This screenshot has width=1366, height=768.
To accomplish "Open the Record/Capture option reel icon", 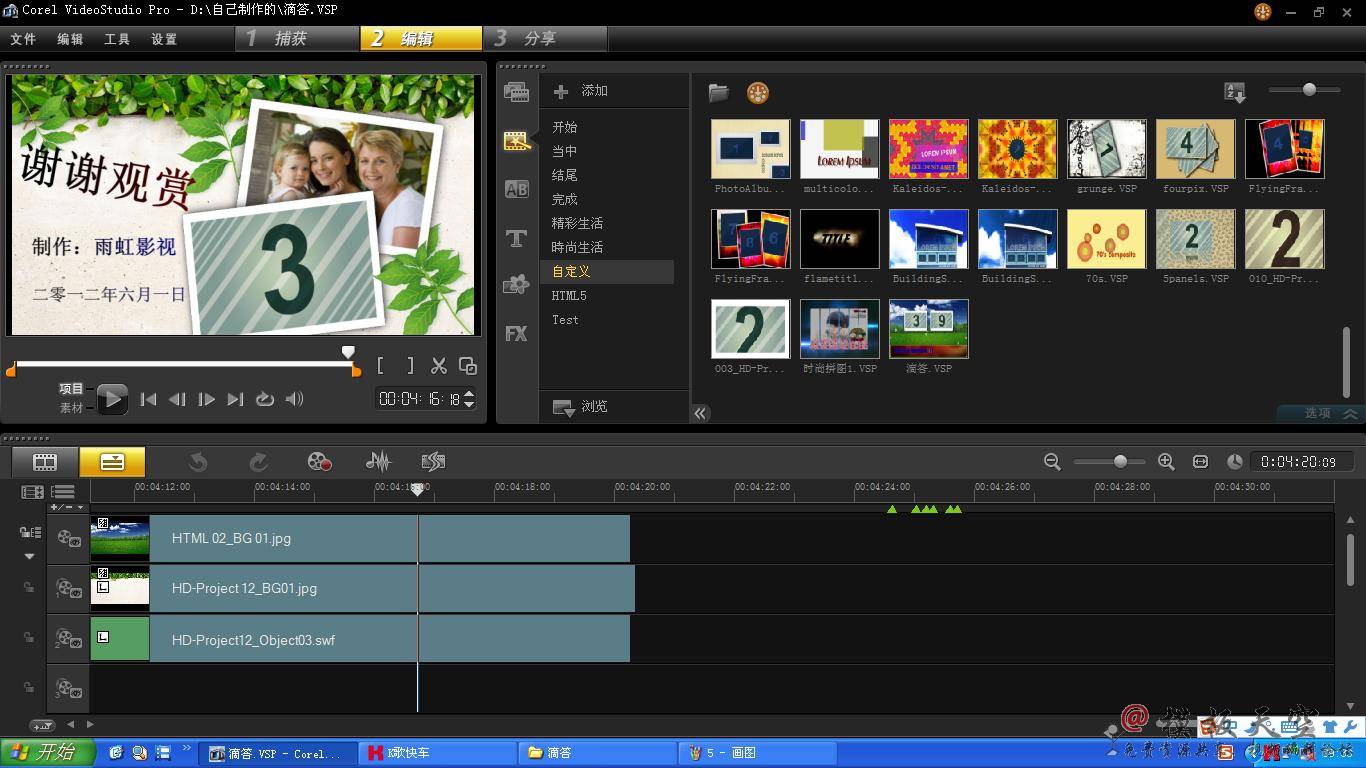I will click(319, 461).
